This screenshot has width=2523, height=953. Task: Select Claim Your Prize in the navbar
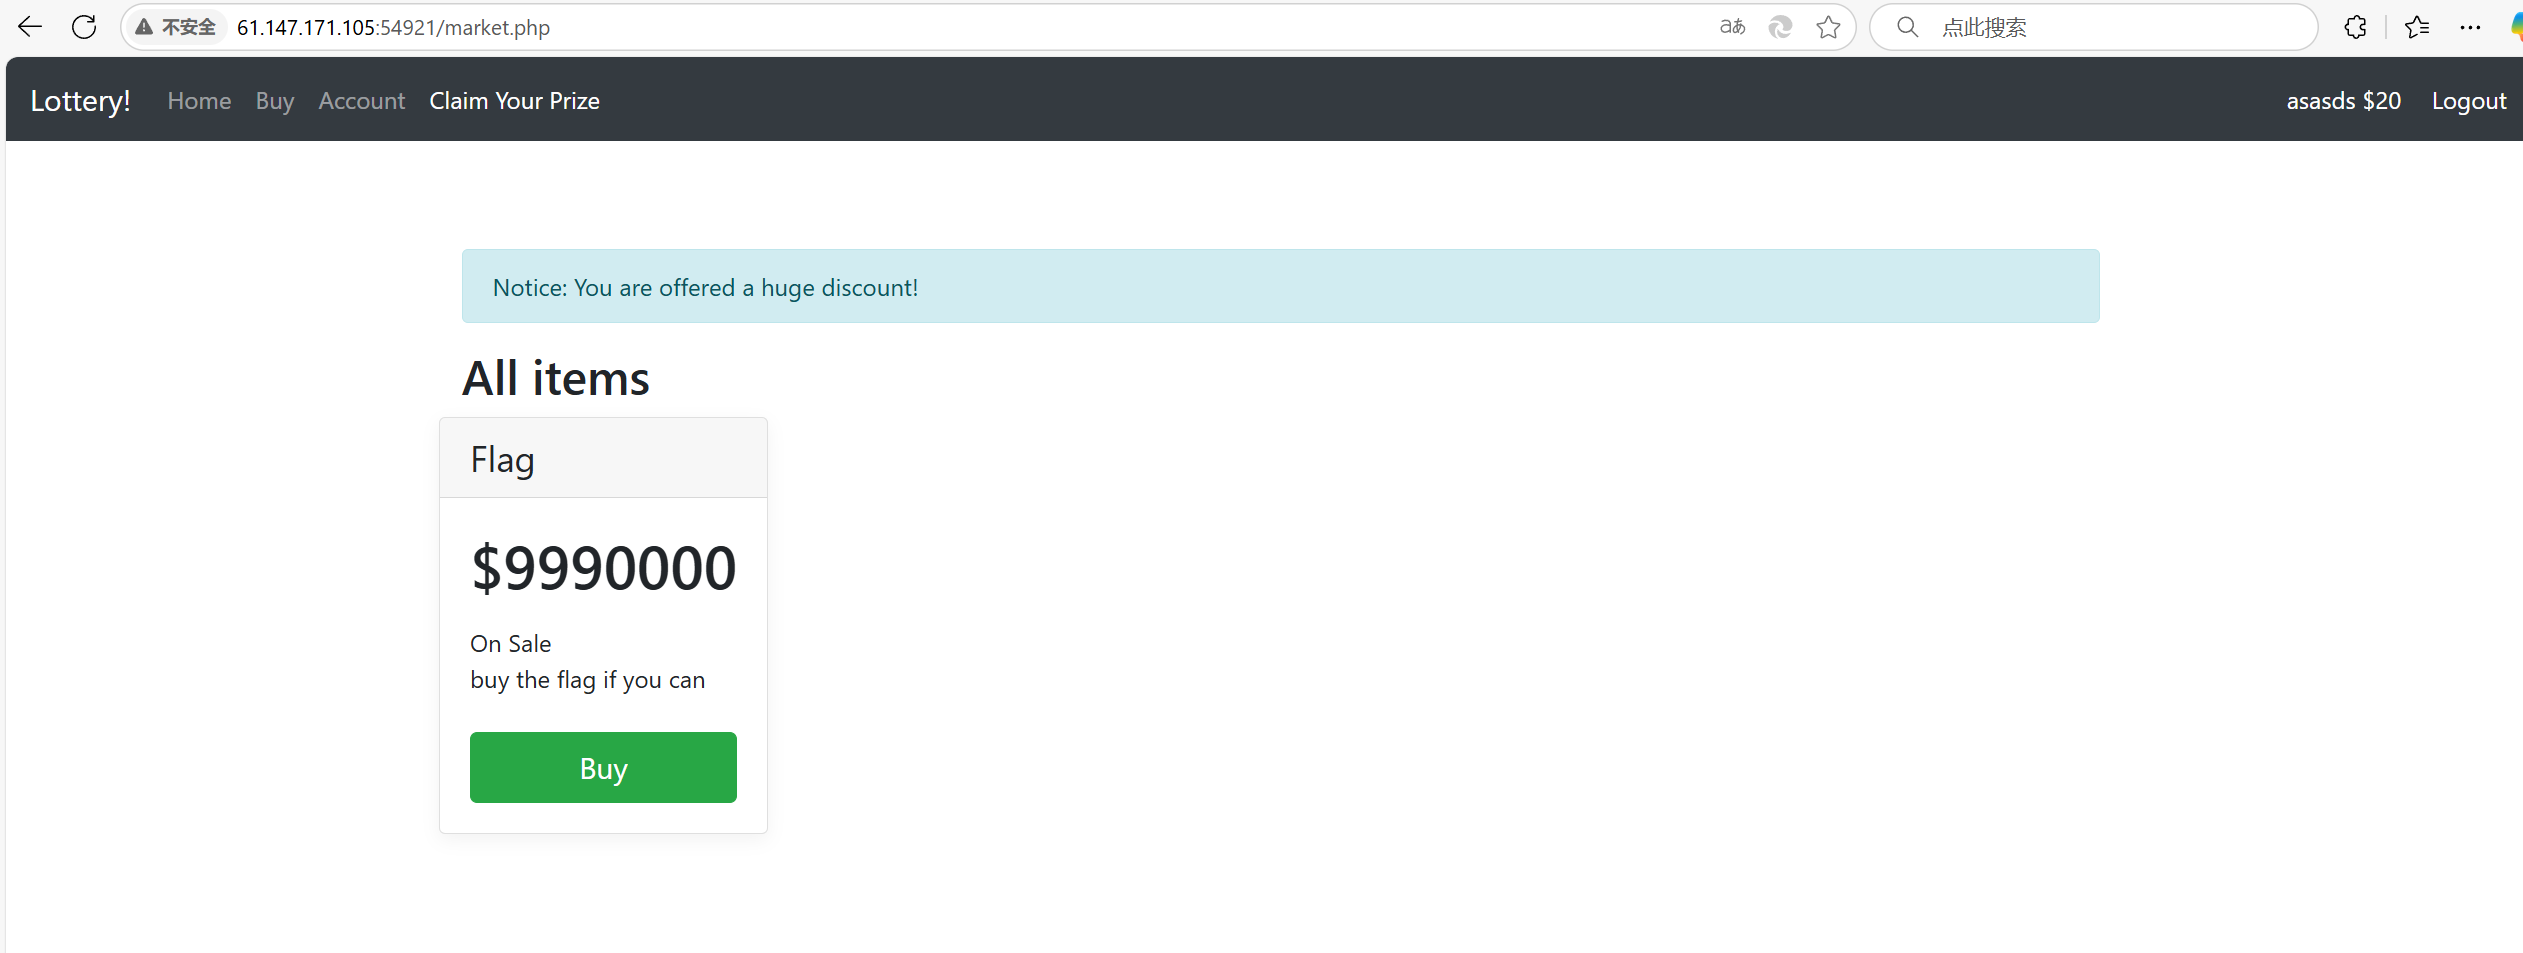pos(514,101)
